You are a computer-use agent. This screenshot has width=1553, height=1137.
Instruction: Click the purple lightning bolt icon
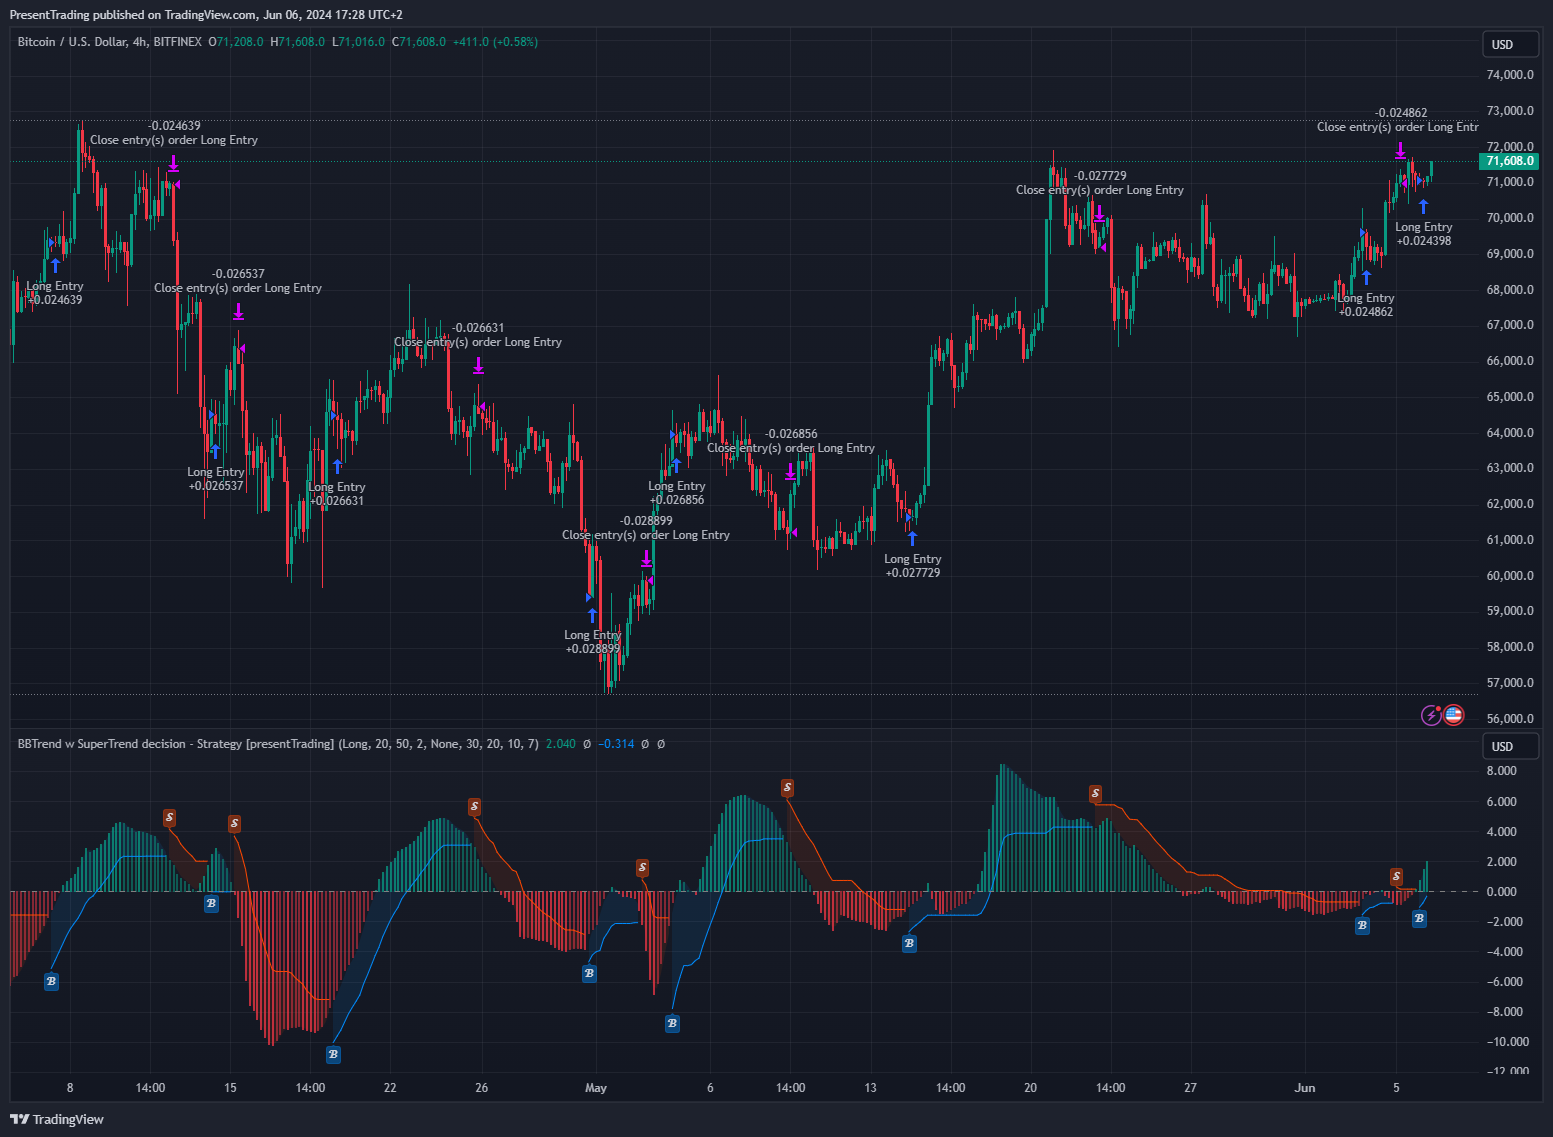(x=1432, y=715)
